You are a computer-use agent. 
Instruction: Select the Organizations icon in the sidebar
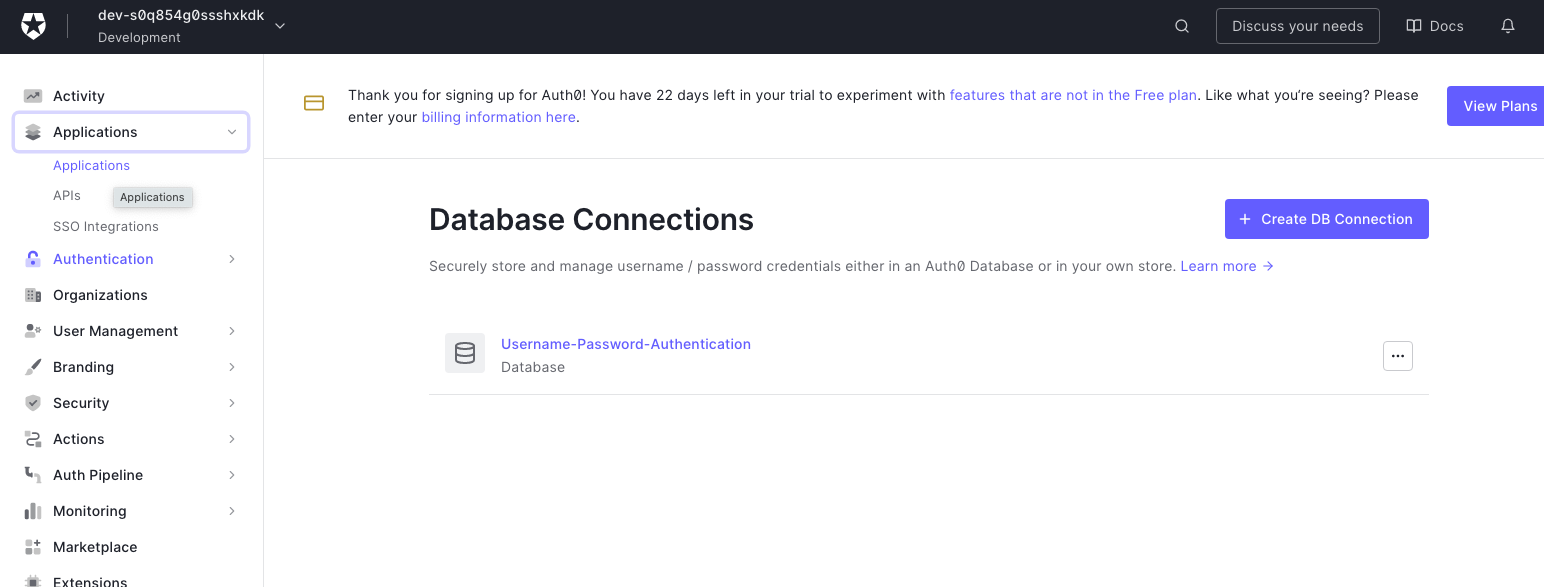point(30,295)
